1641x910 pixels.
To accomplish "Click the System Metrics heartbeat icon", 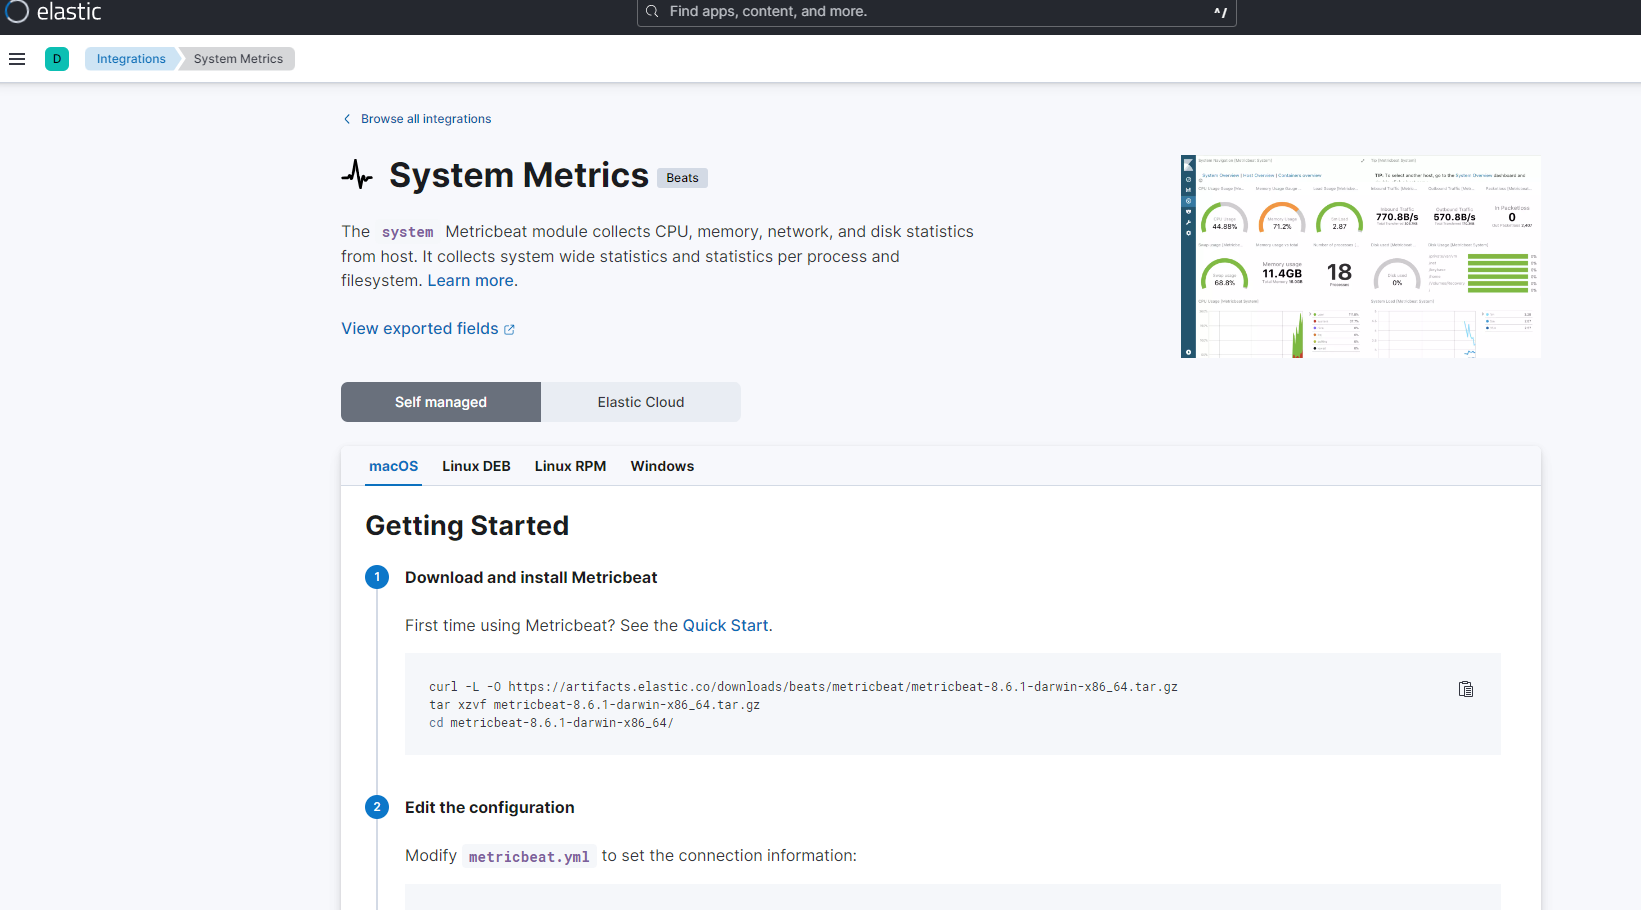I will coord(357,175).
